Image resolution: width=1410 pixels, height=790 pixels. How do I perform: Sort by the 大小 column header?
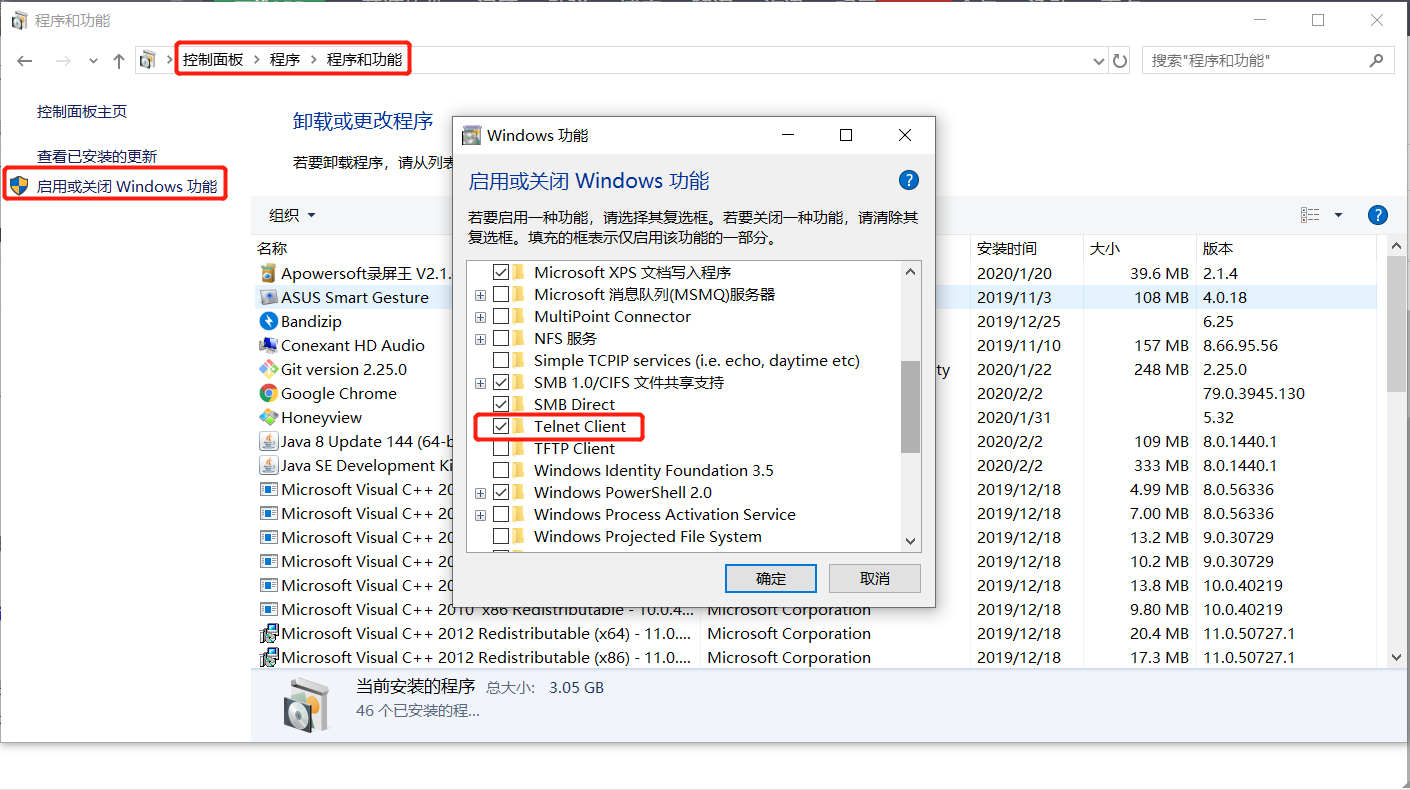pos(1141,248)
